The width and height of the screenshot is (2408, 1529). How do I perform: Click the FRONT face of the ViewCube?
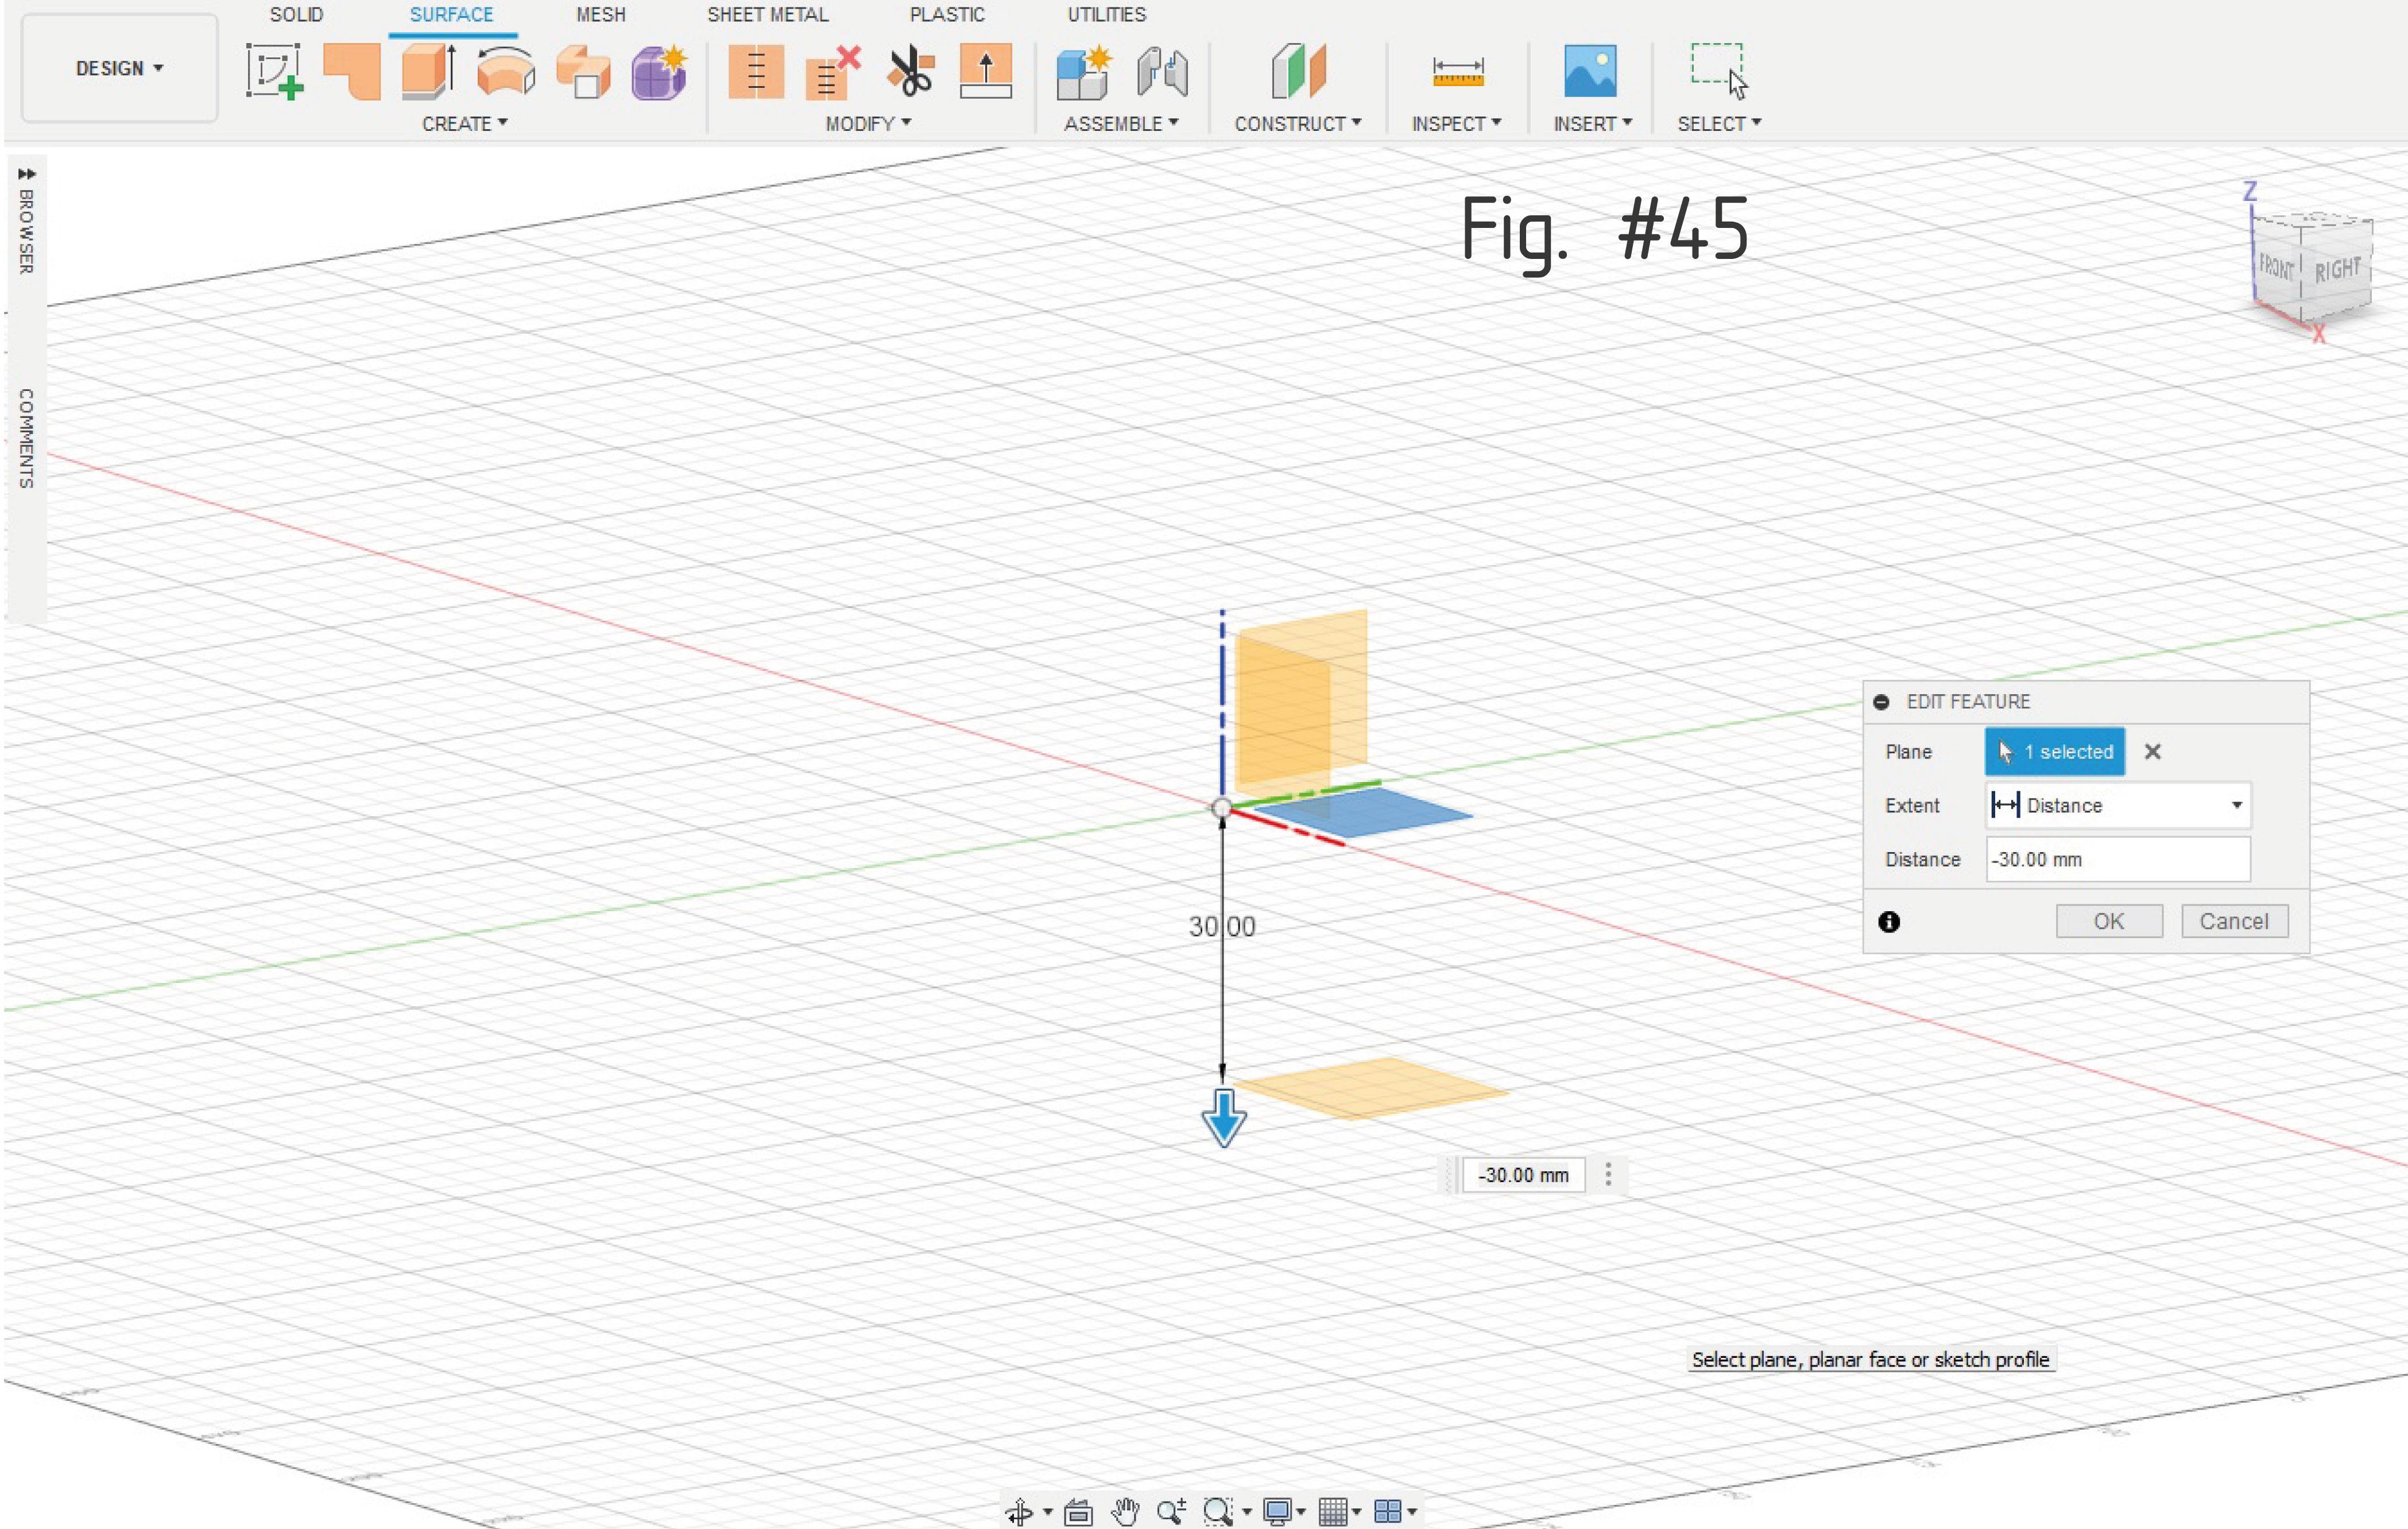click(x=2276, y=266)
